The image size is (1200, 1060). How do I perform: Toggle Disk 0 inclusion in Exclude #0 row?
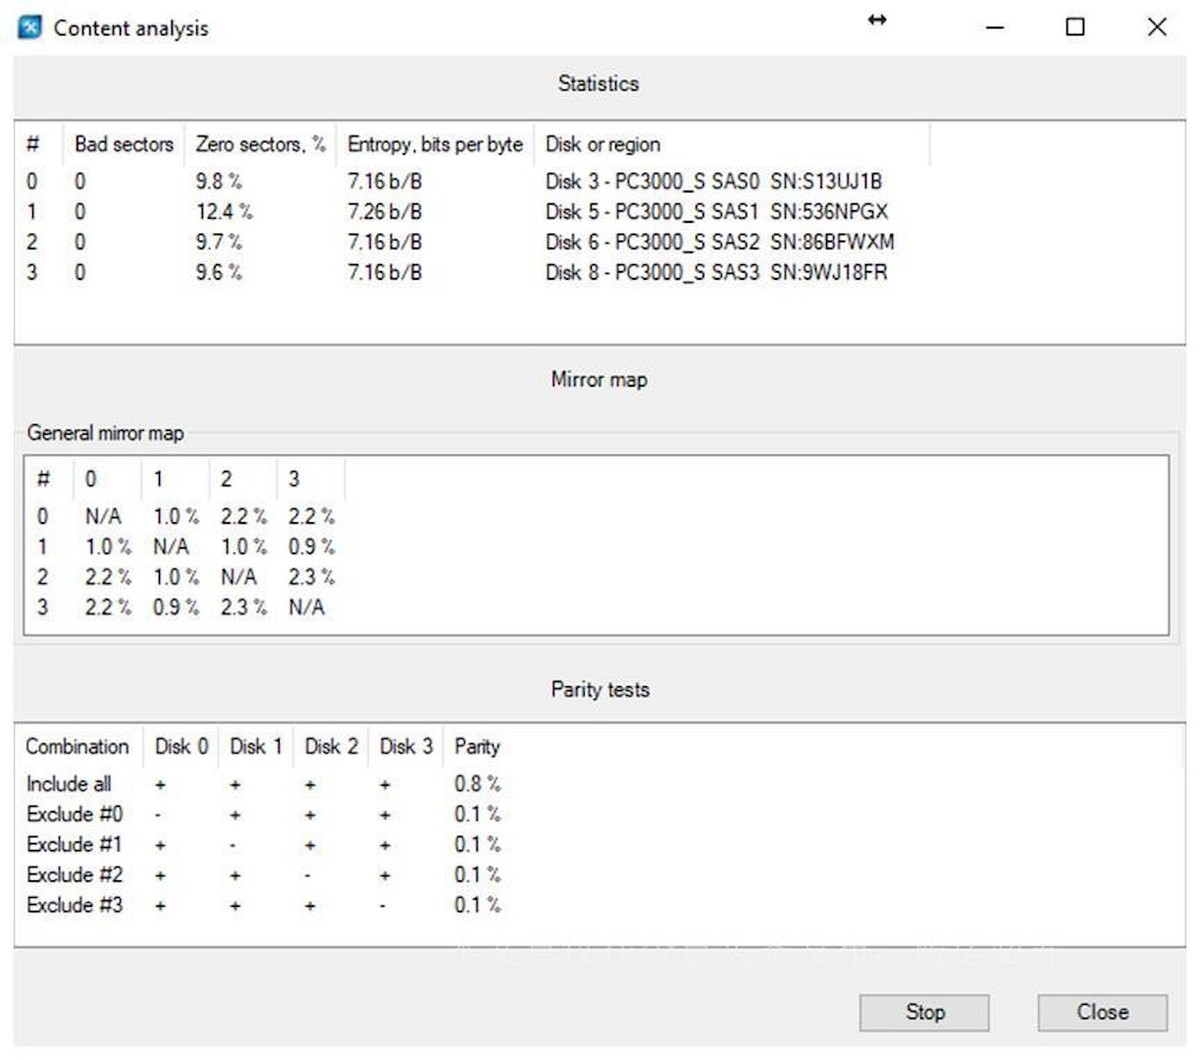point(156,814)
